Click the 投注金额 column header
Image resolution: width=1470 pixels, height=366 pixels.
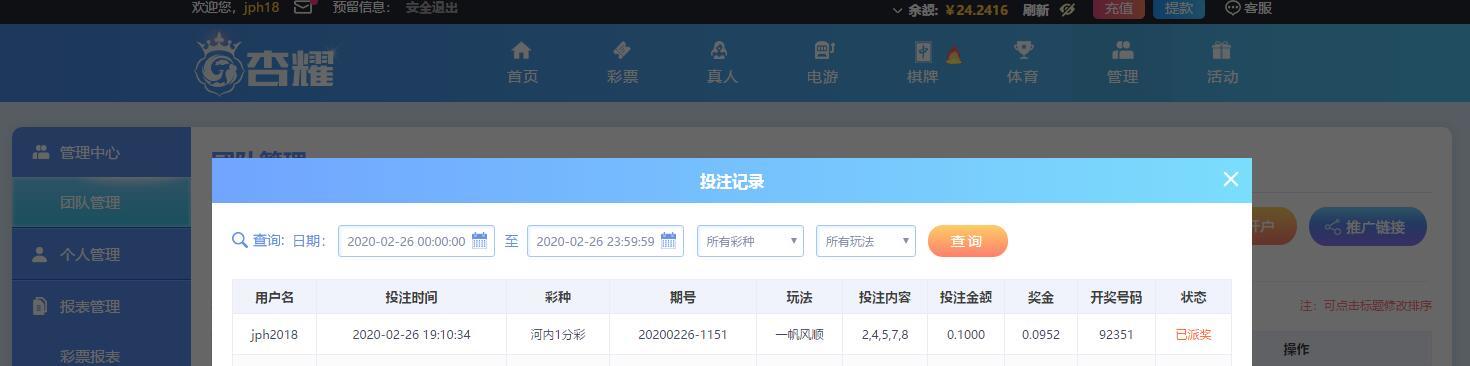pos(965,297)
